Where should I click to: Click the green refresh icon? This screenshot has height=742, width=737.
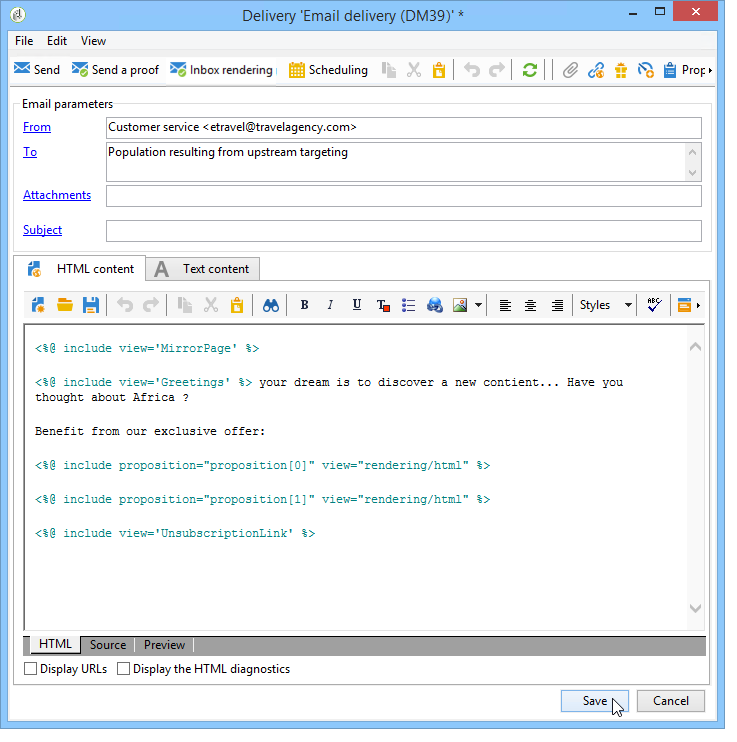tap(530, 70)
